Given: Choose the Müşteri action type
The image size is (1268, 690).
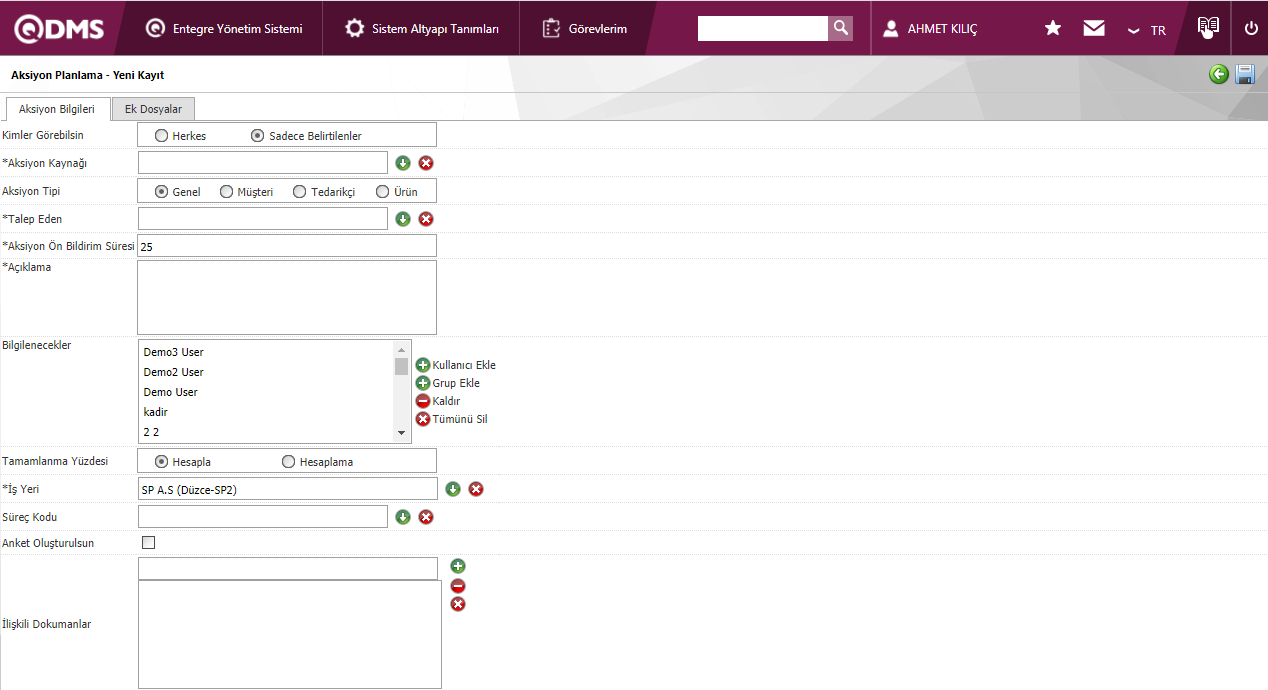Looking at the screenshot, I should coord(226,191).
